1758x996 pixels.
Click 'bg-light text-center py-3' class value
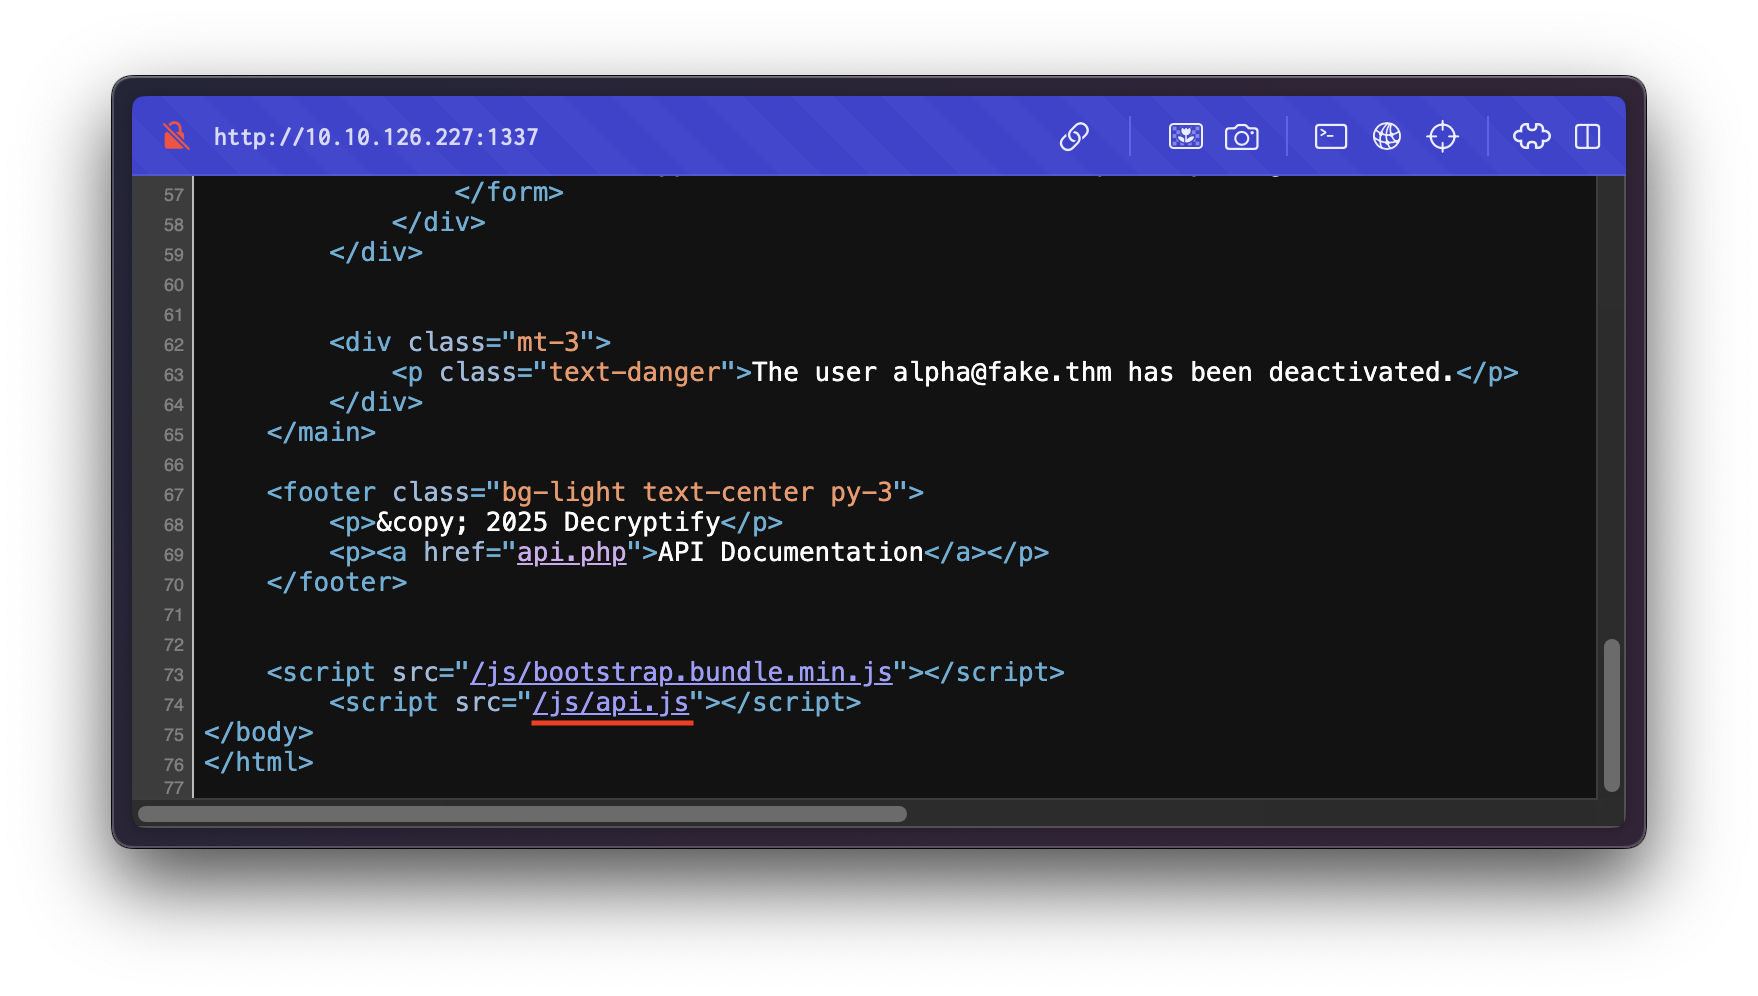click(697, 492)
